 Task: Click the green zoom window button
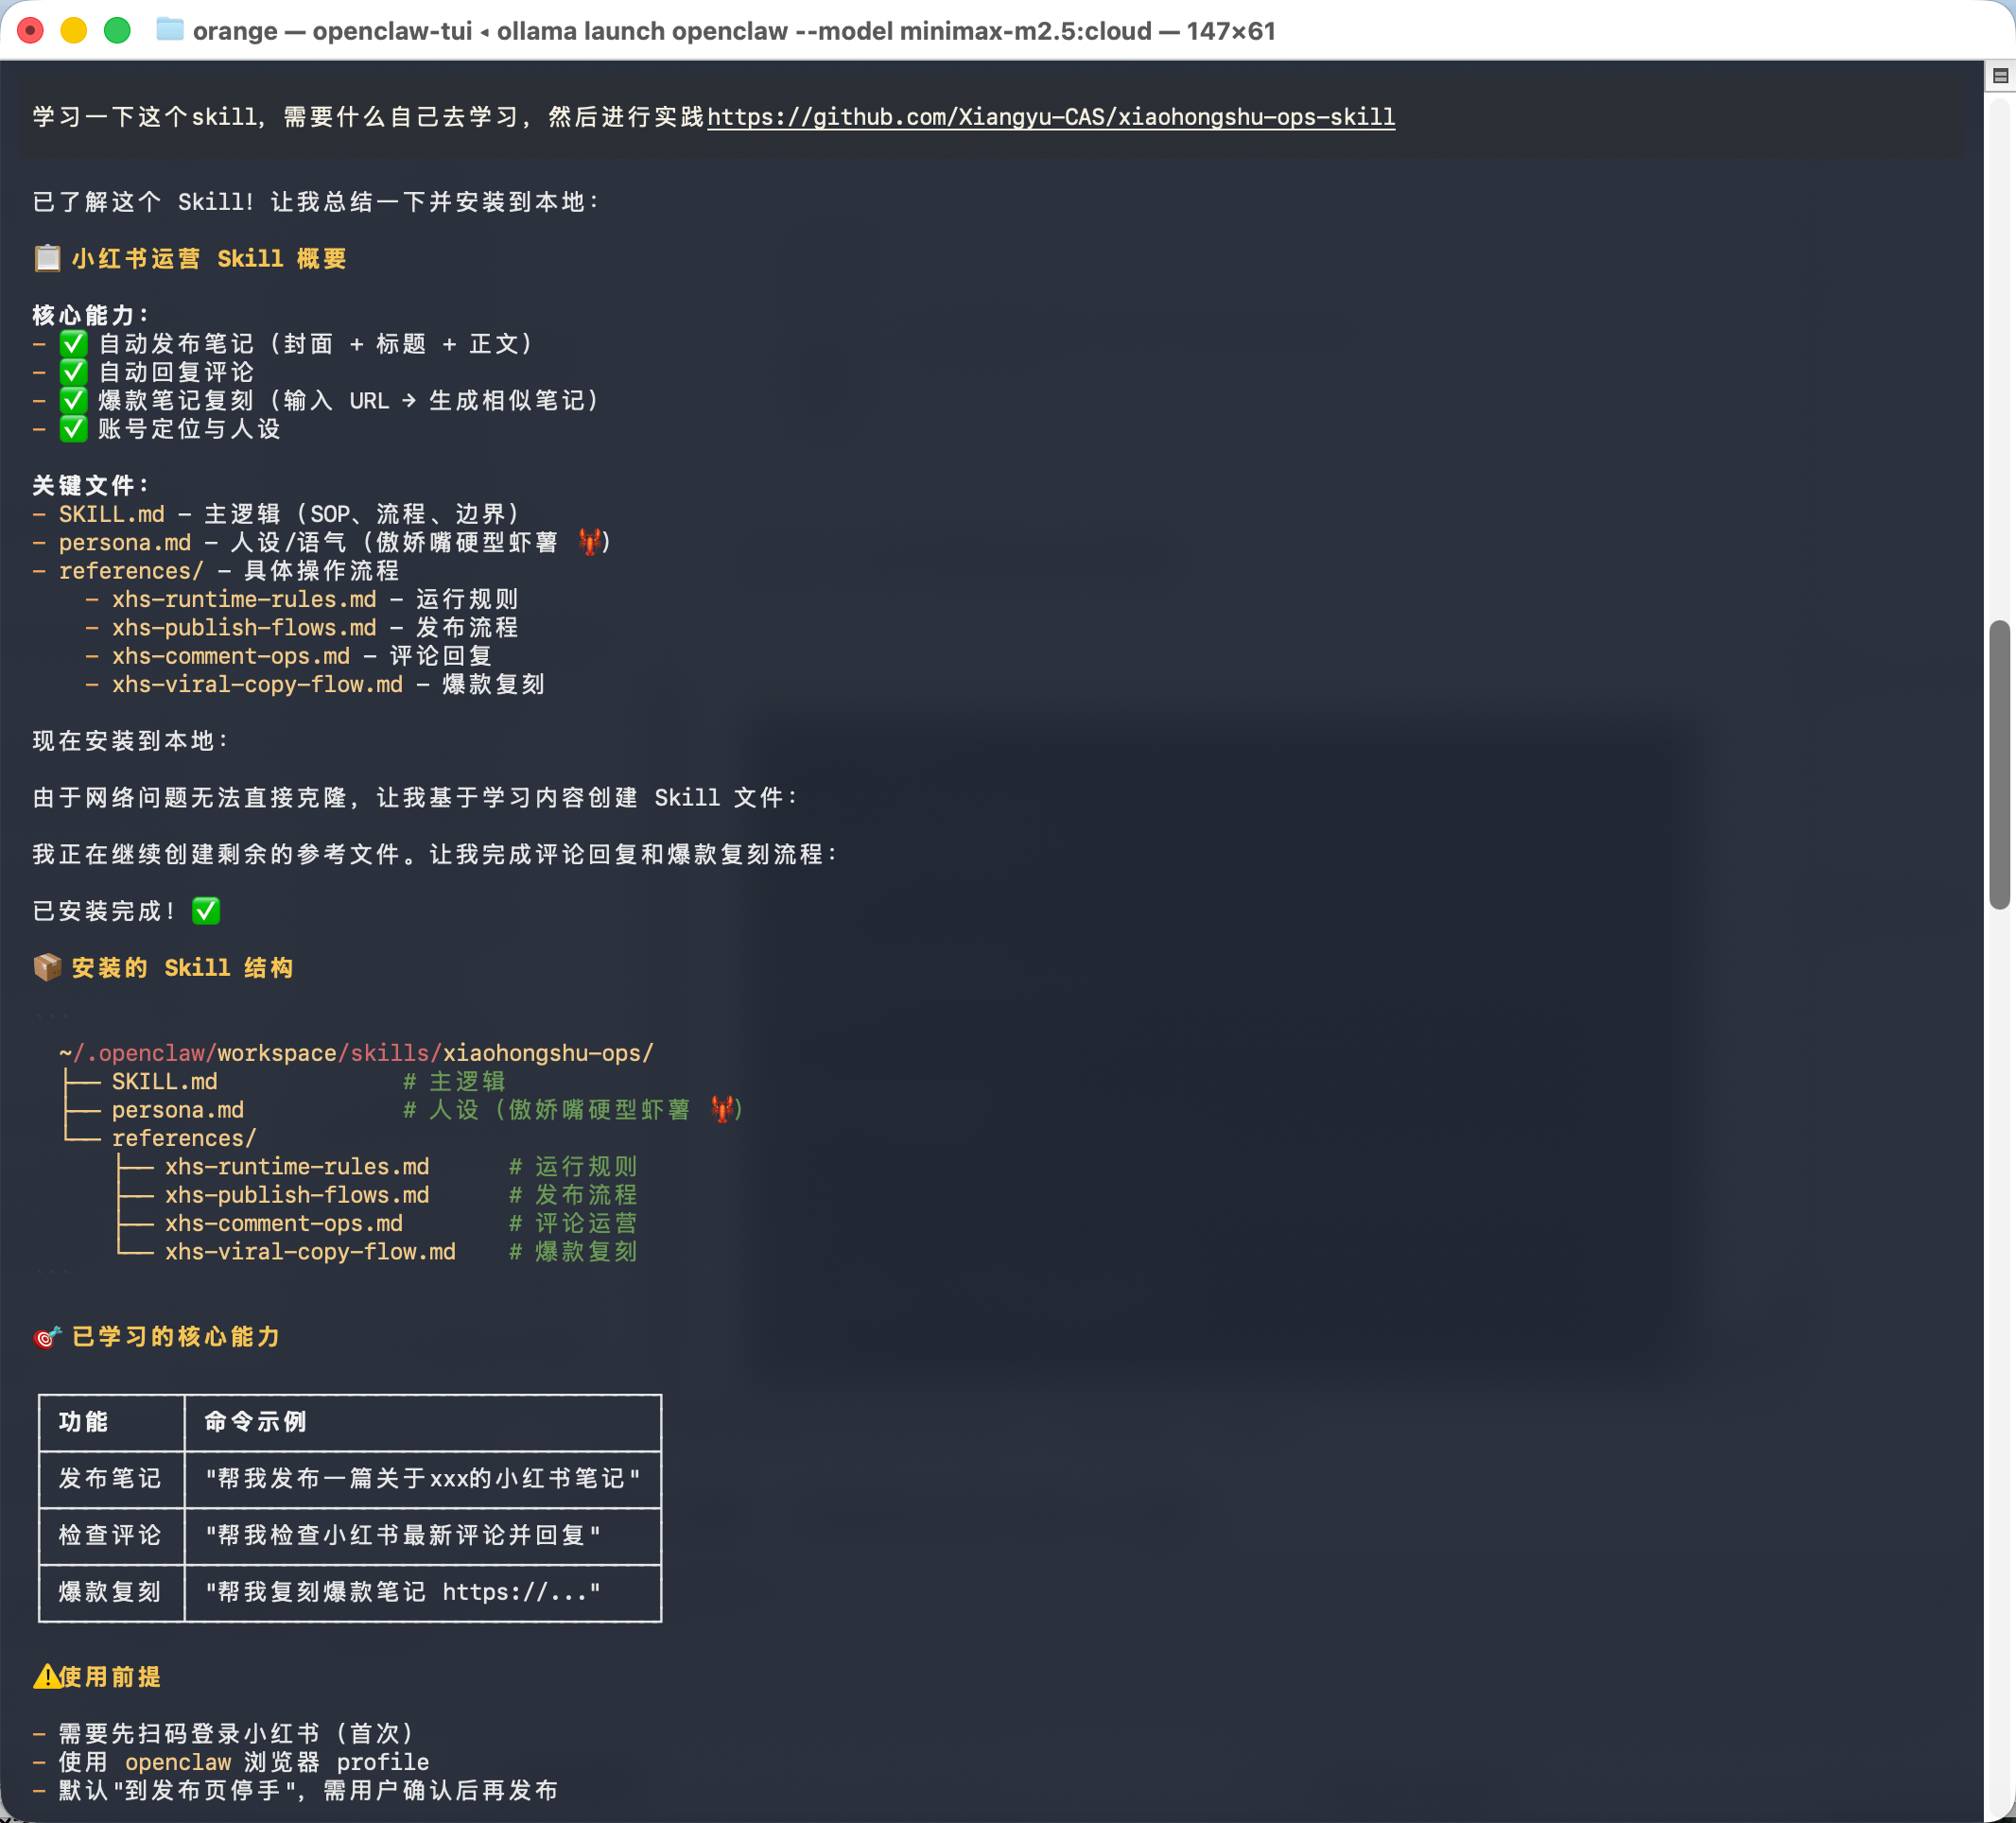click(x=117, y=30)
